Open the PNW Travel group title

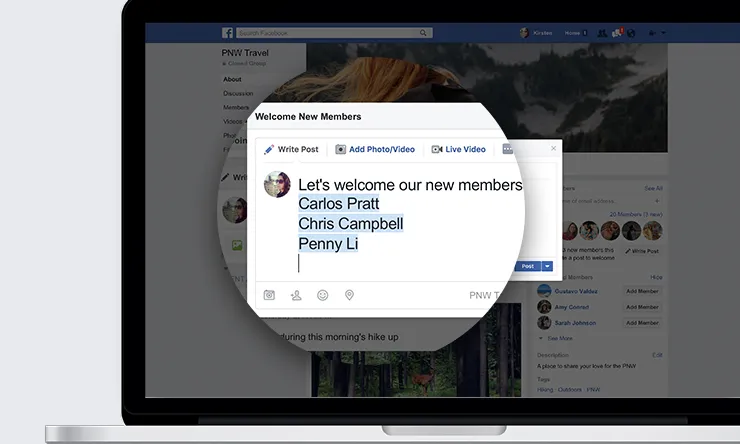tap(245, 53)
